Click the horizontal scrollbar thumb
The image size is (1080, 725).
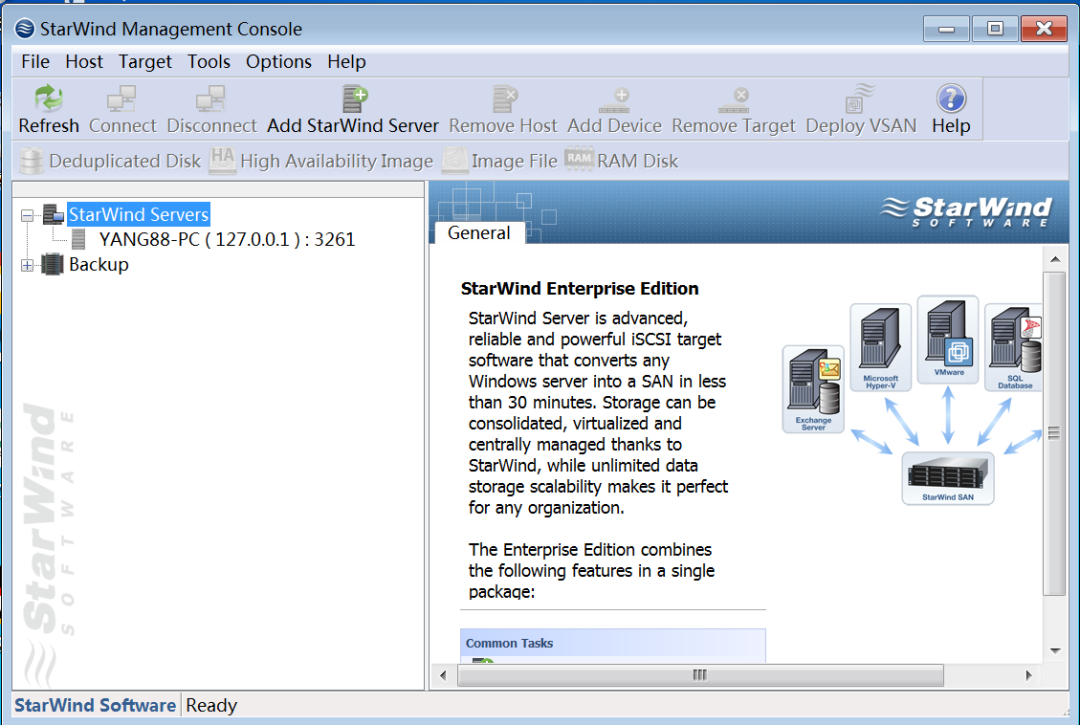700,675
